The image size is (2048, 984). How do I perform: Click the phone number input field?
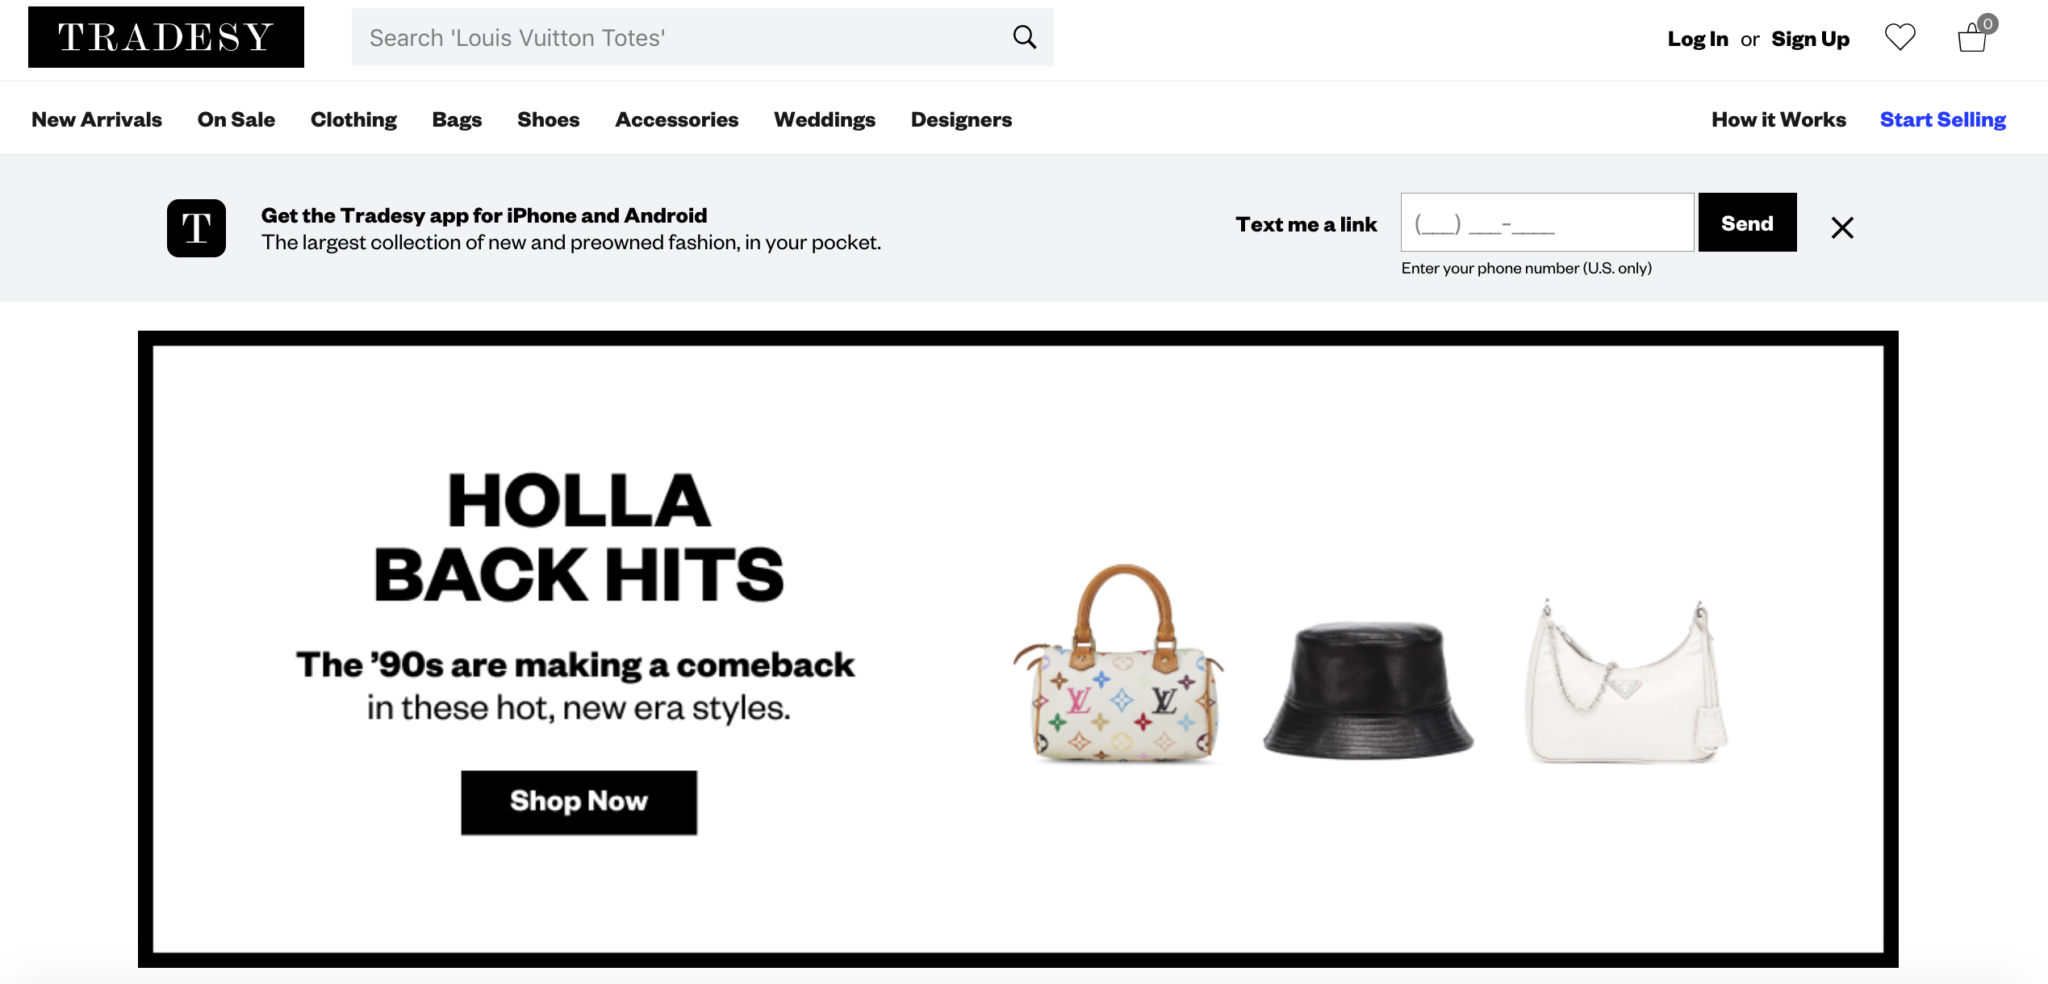(x=1546, y=222)
